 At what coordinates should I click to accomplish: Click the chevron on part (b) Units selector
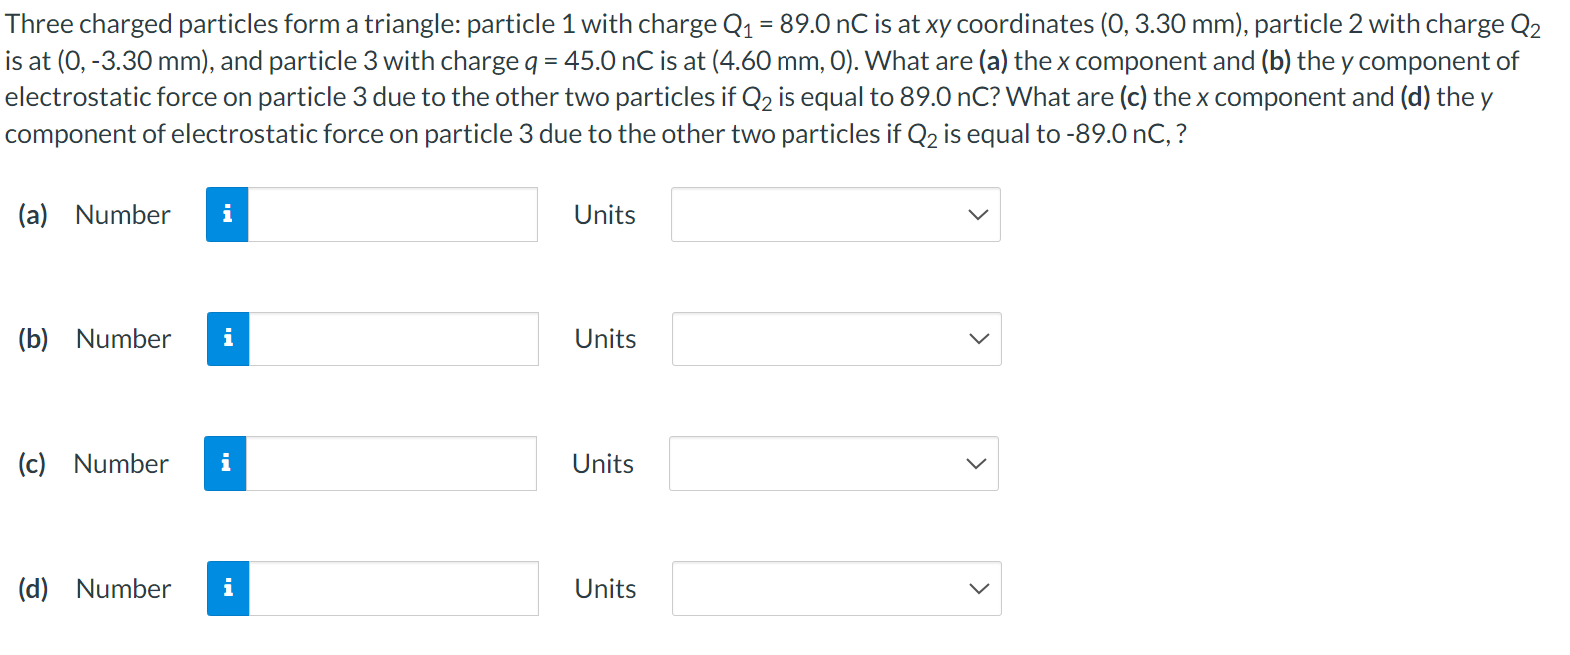(x=977, y=339)
